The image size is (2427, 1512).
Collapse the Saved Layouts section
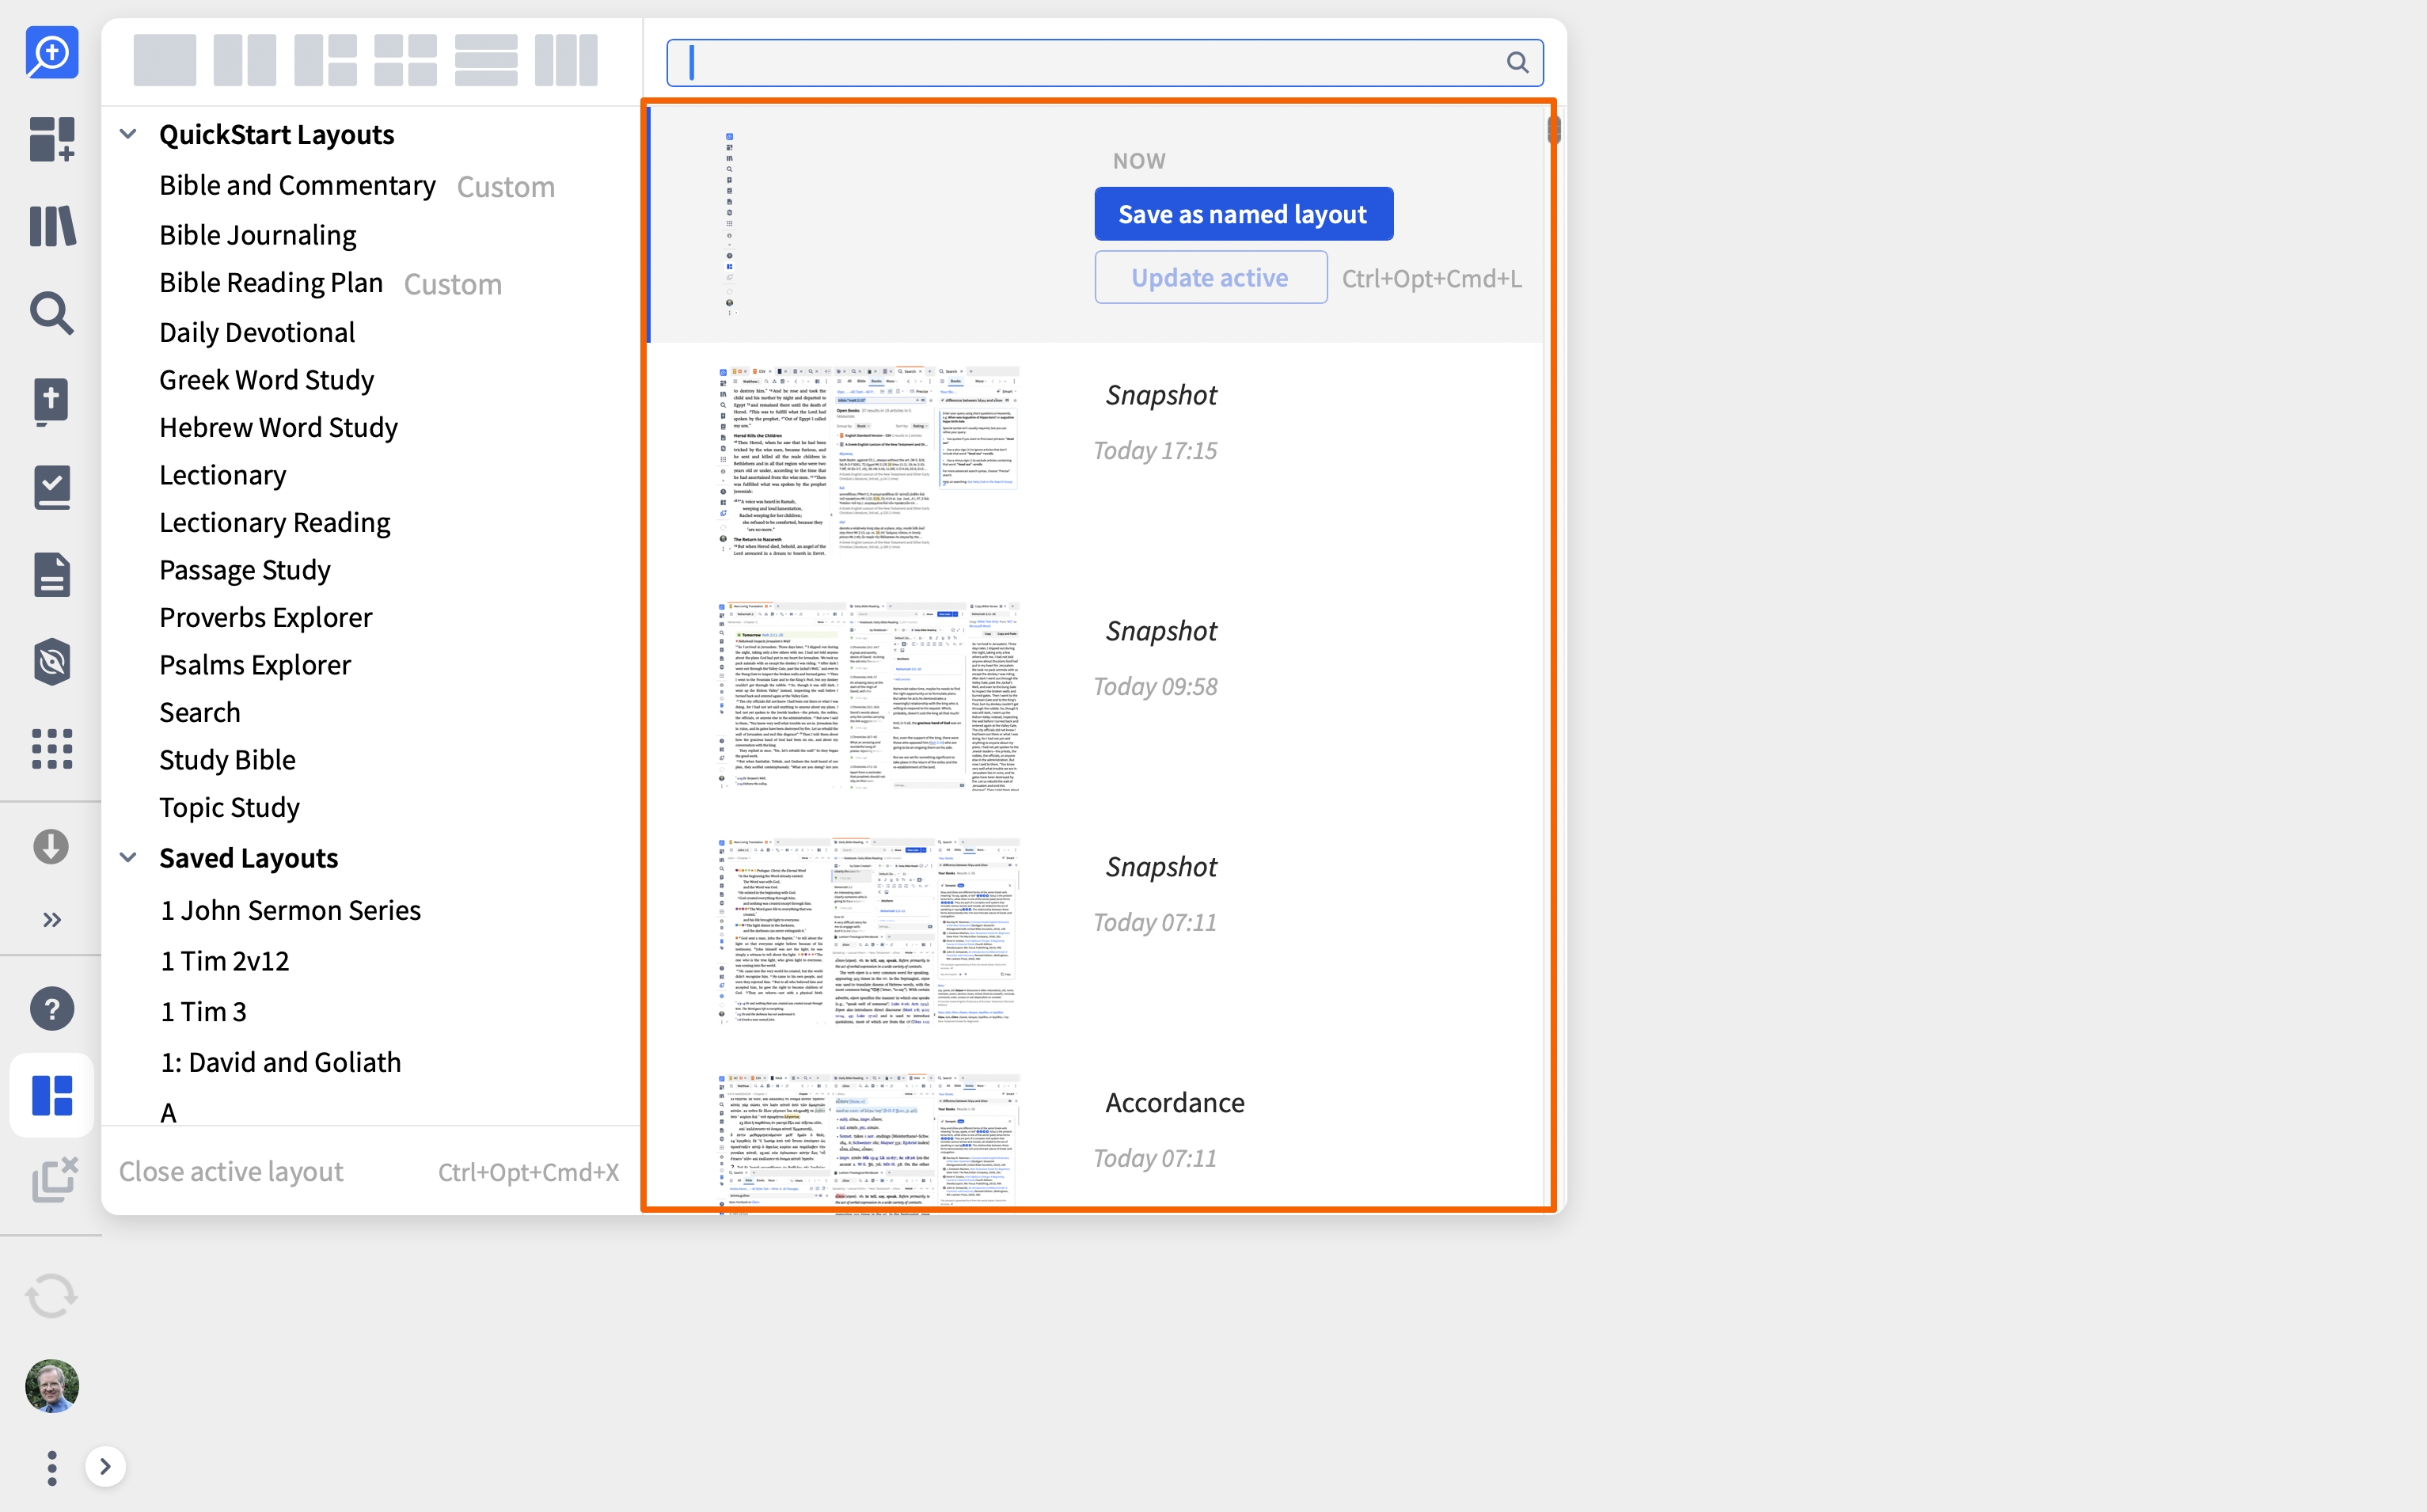pos(128,857)
